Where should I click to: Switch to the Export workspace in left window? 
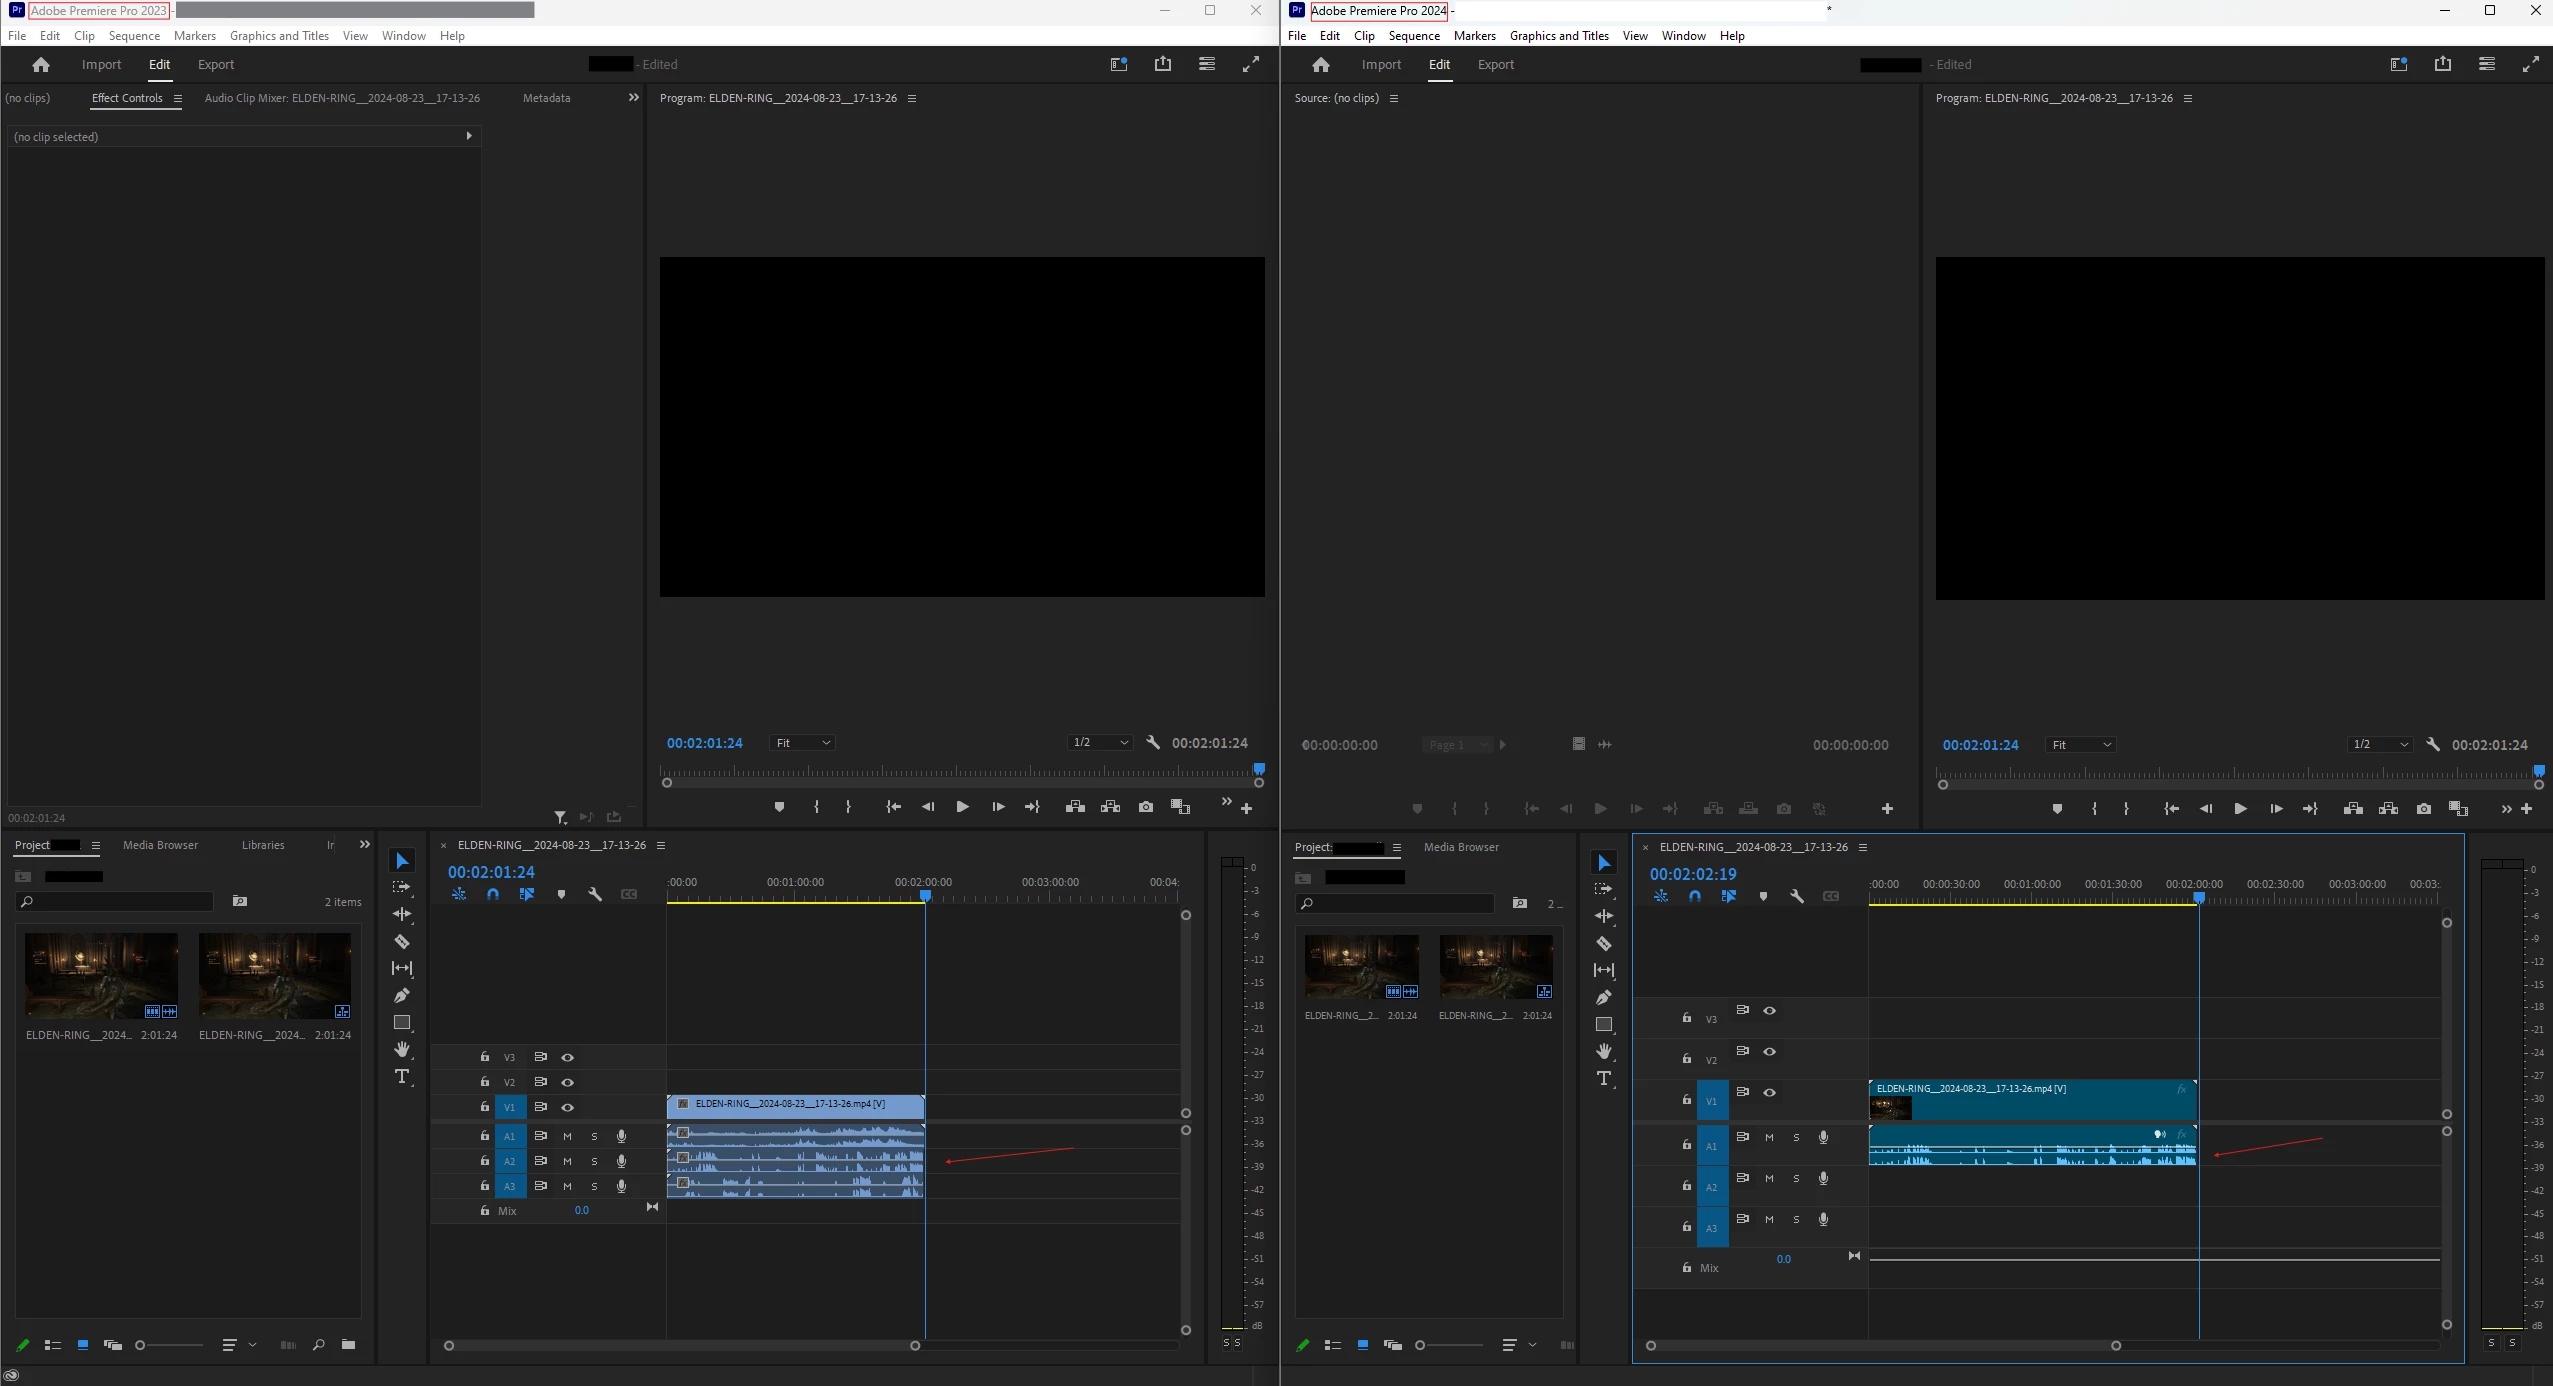(216, 64)
